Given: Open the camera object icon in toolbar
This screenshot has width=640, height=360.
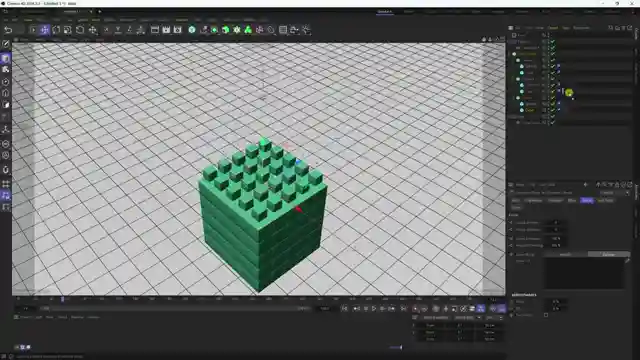Looking at the screenshot, I should coord(294,30).
